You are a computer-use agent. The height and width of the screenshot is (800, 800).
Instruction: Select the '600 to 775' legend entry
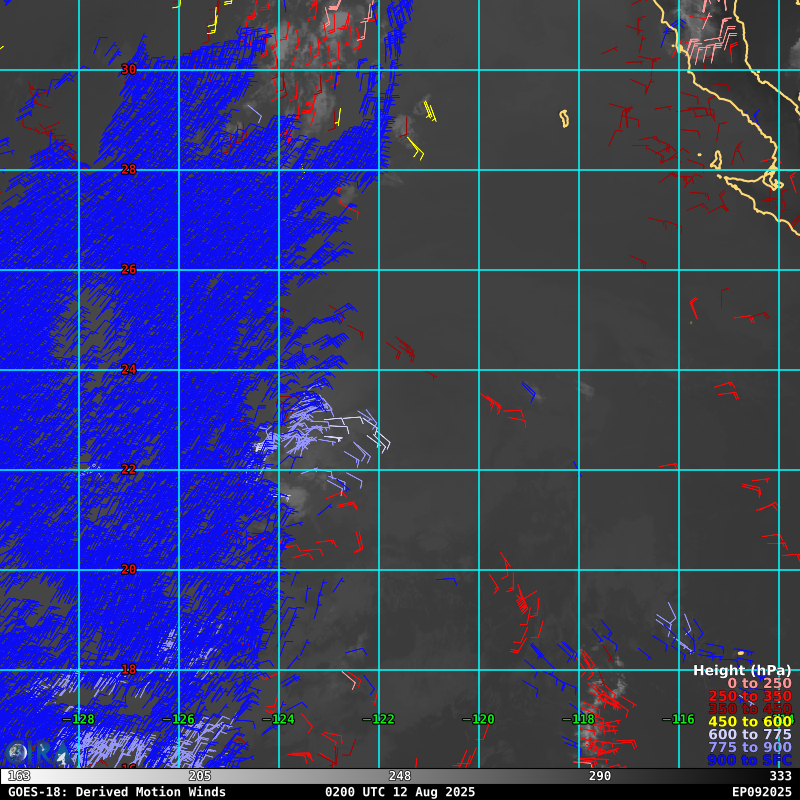coord(750,734)
